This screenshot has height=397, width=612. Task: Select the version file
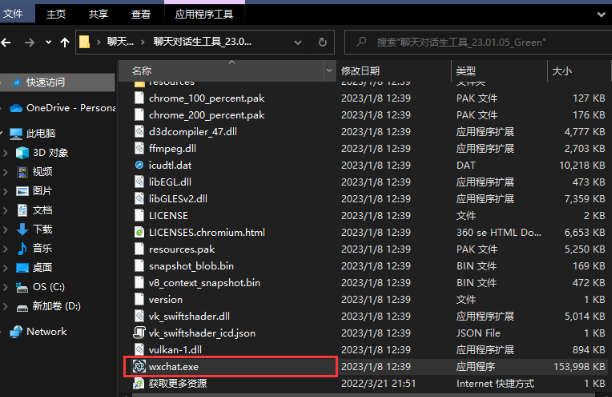pos(165,299)
